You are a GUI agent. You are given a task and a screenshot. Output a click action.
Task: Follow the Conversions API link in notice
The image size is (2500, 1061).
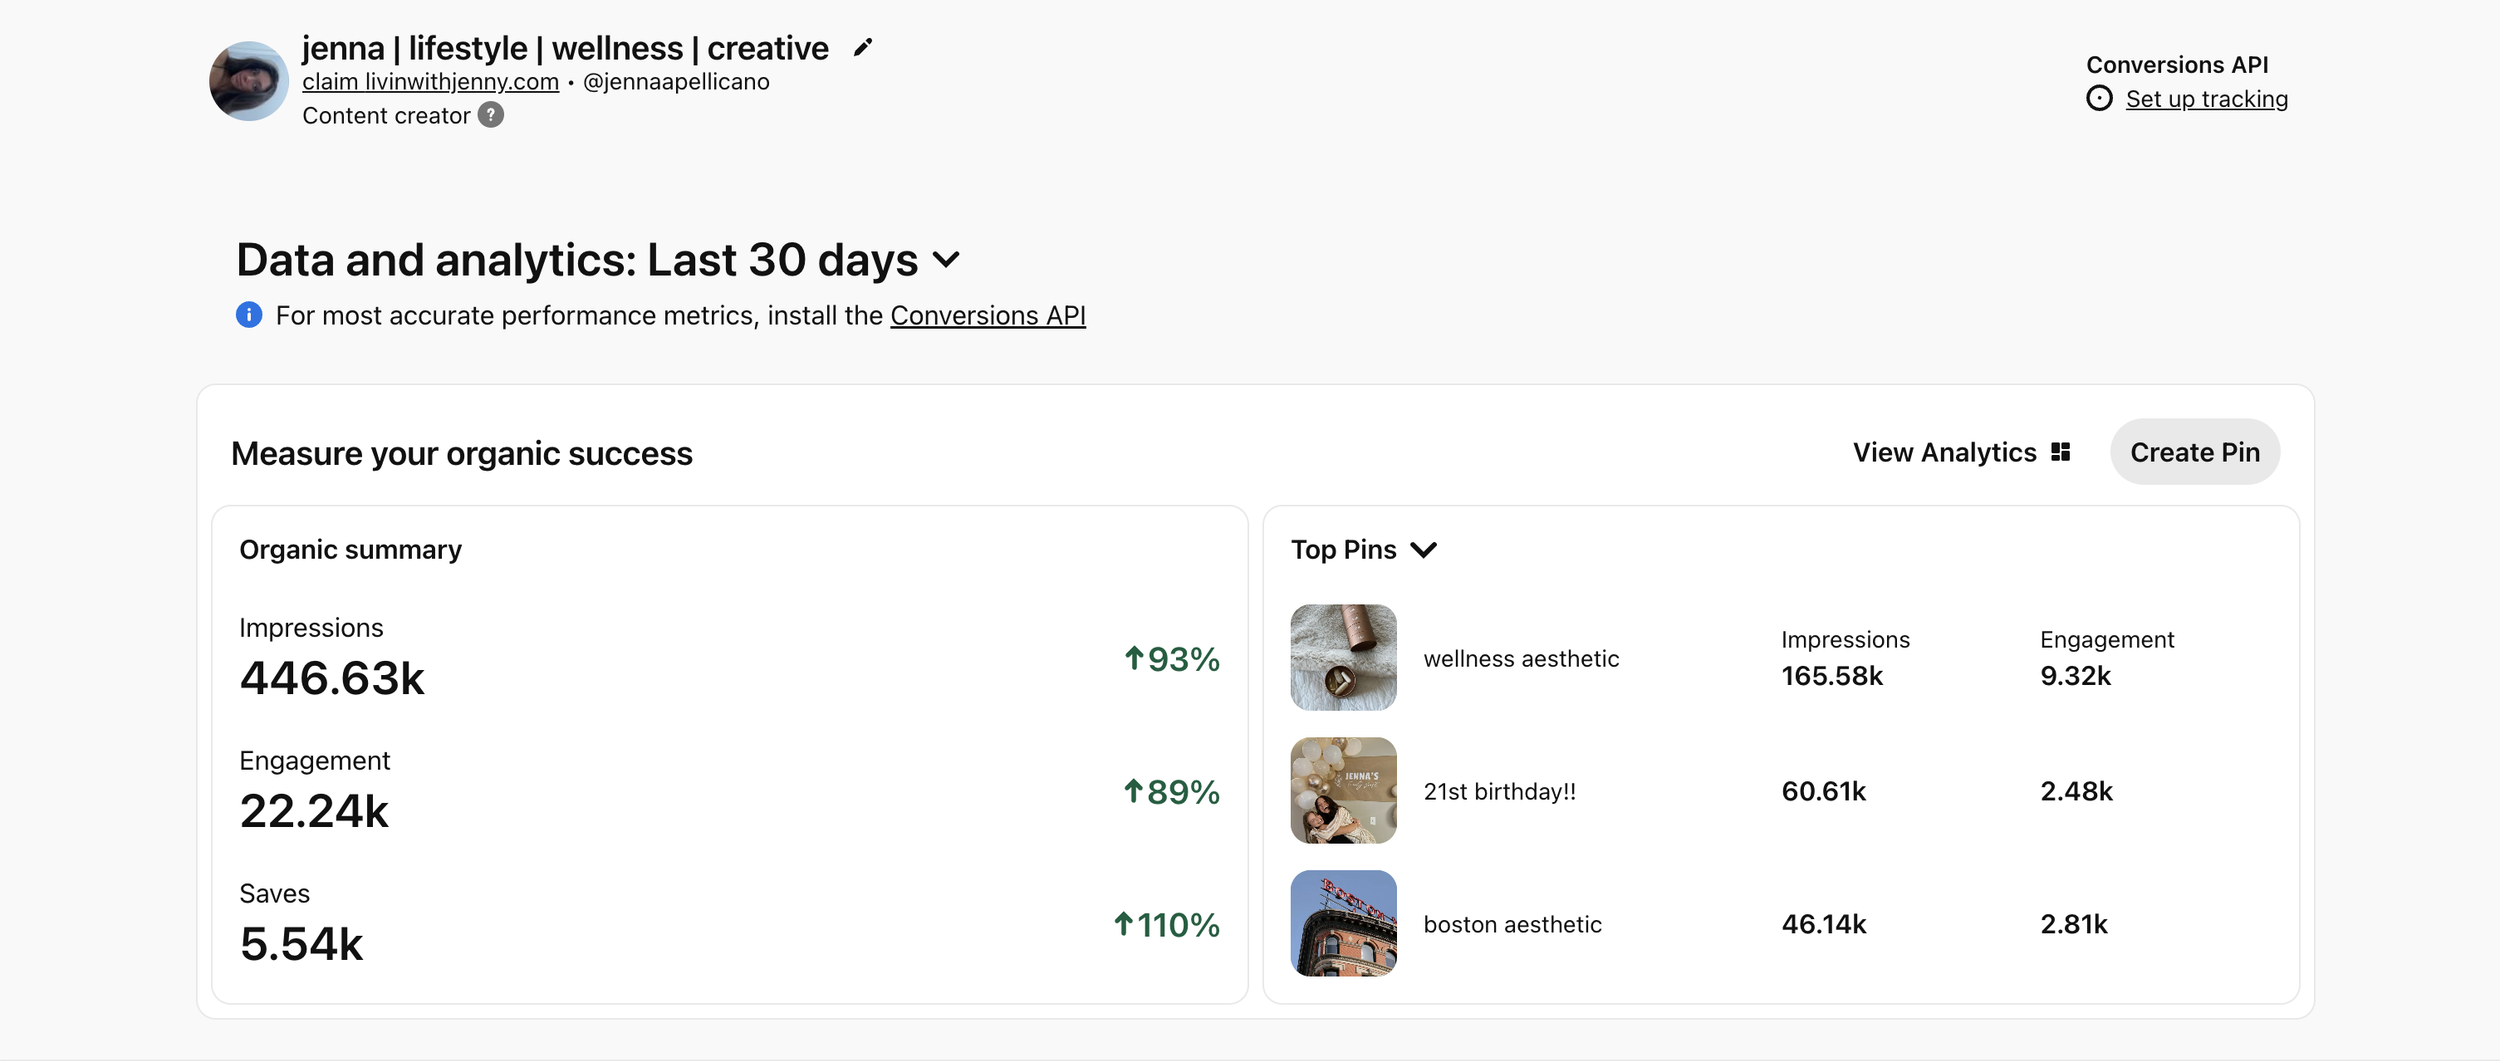pyautogui.click(x=987, y=316)
